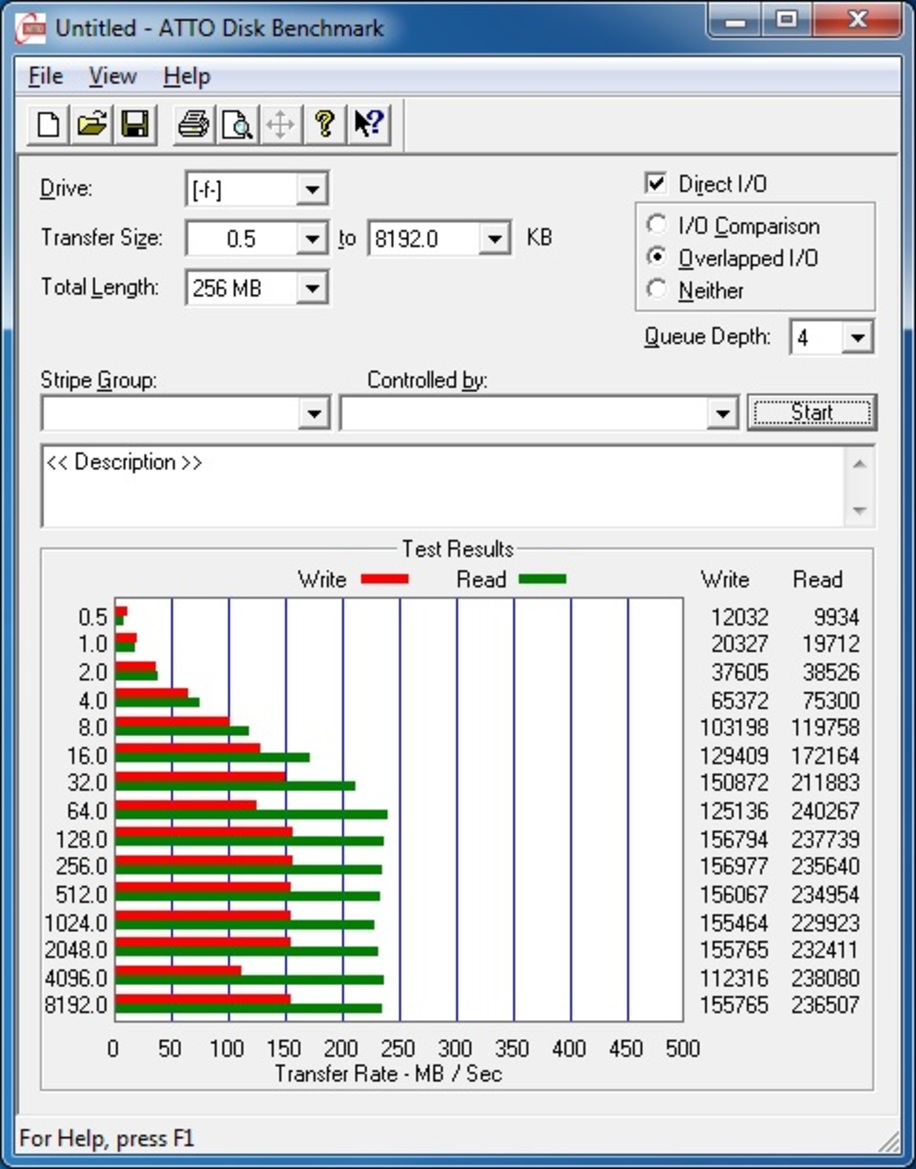916x1169 pixels.
Task: Click the 4096.0 row label in chart
Action: [75, 977]
